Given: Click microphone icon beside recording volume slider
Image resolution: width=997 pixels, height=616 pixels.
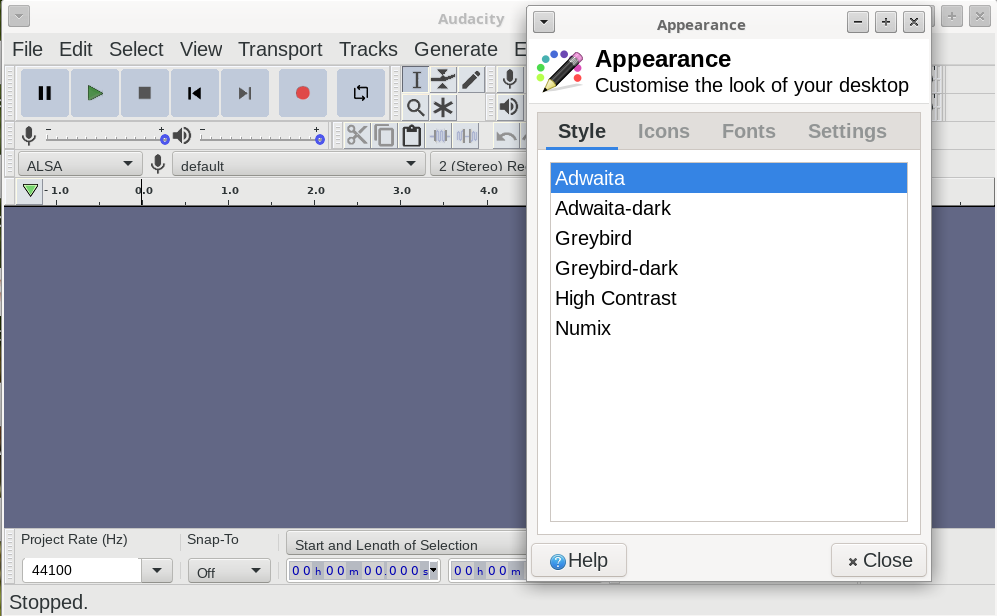Looking at the screenshot, I should point(29,135).
